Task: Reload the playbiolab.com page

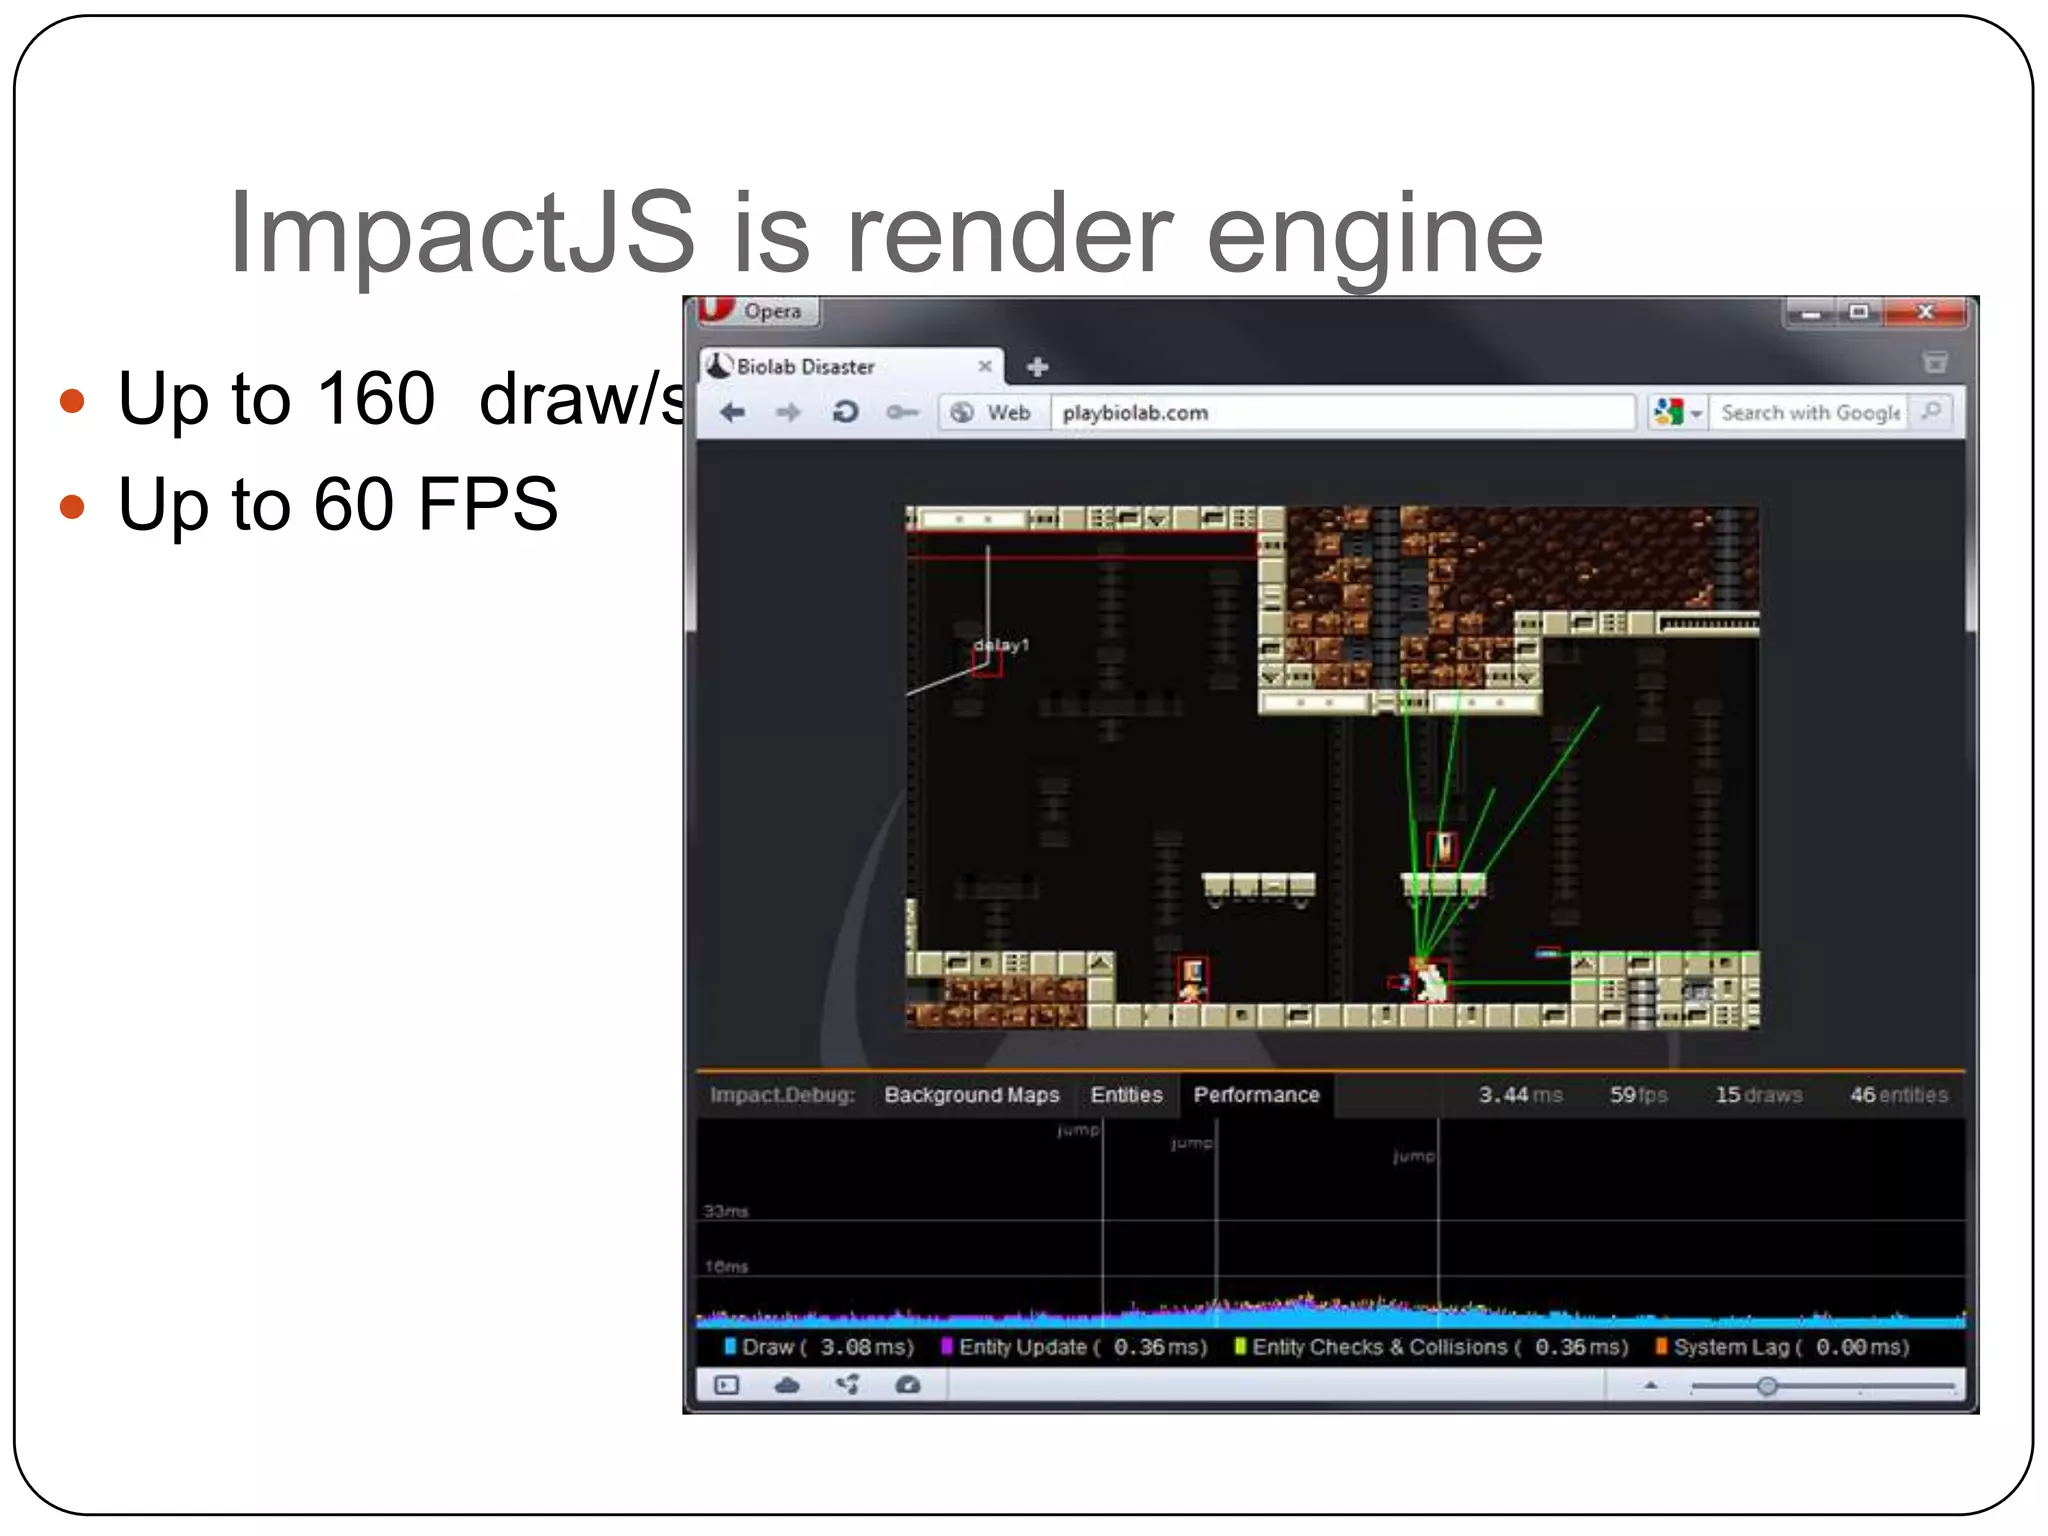Action: pyautogui.click(x=845, y=412)
